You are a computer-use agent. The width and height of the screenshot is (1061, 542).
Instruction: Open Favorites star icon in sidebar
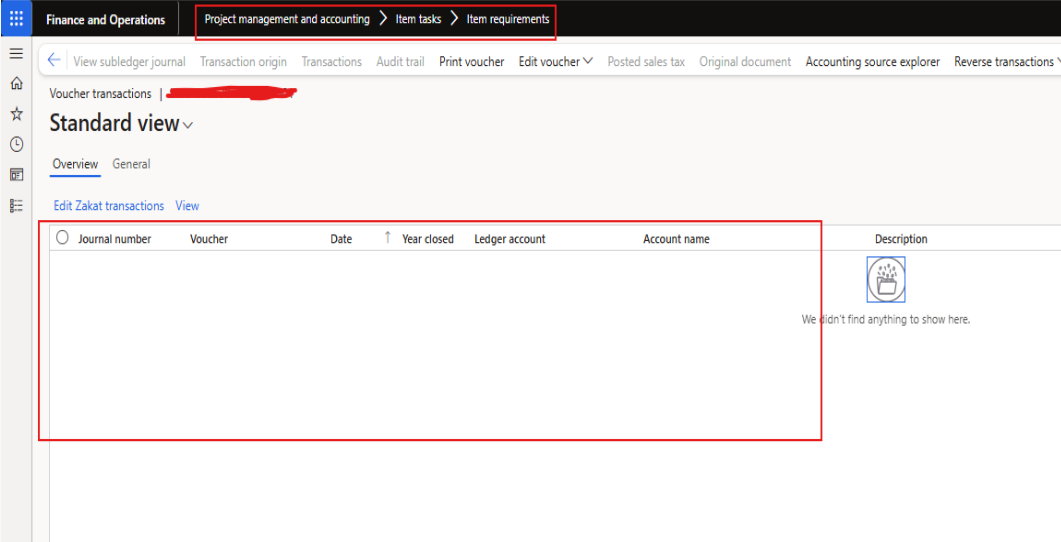tap(16, 114)
